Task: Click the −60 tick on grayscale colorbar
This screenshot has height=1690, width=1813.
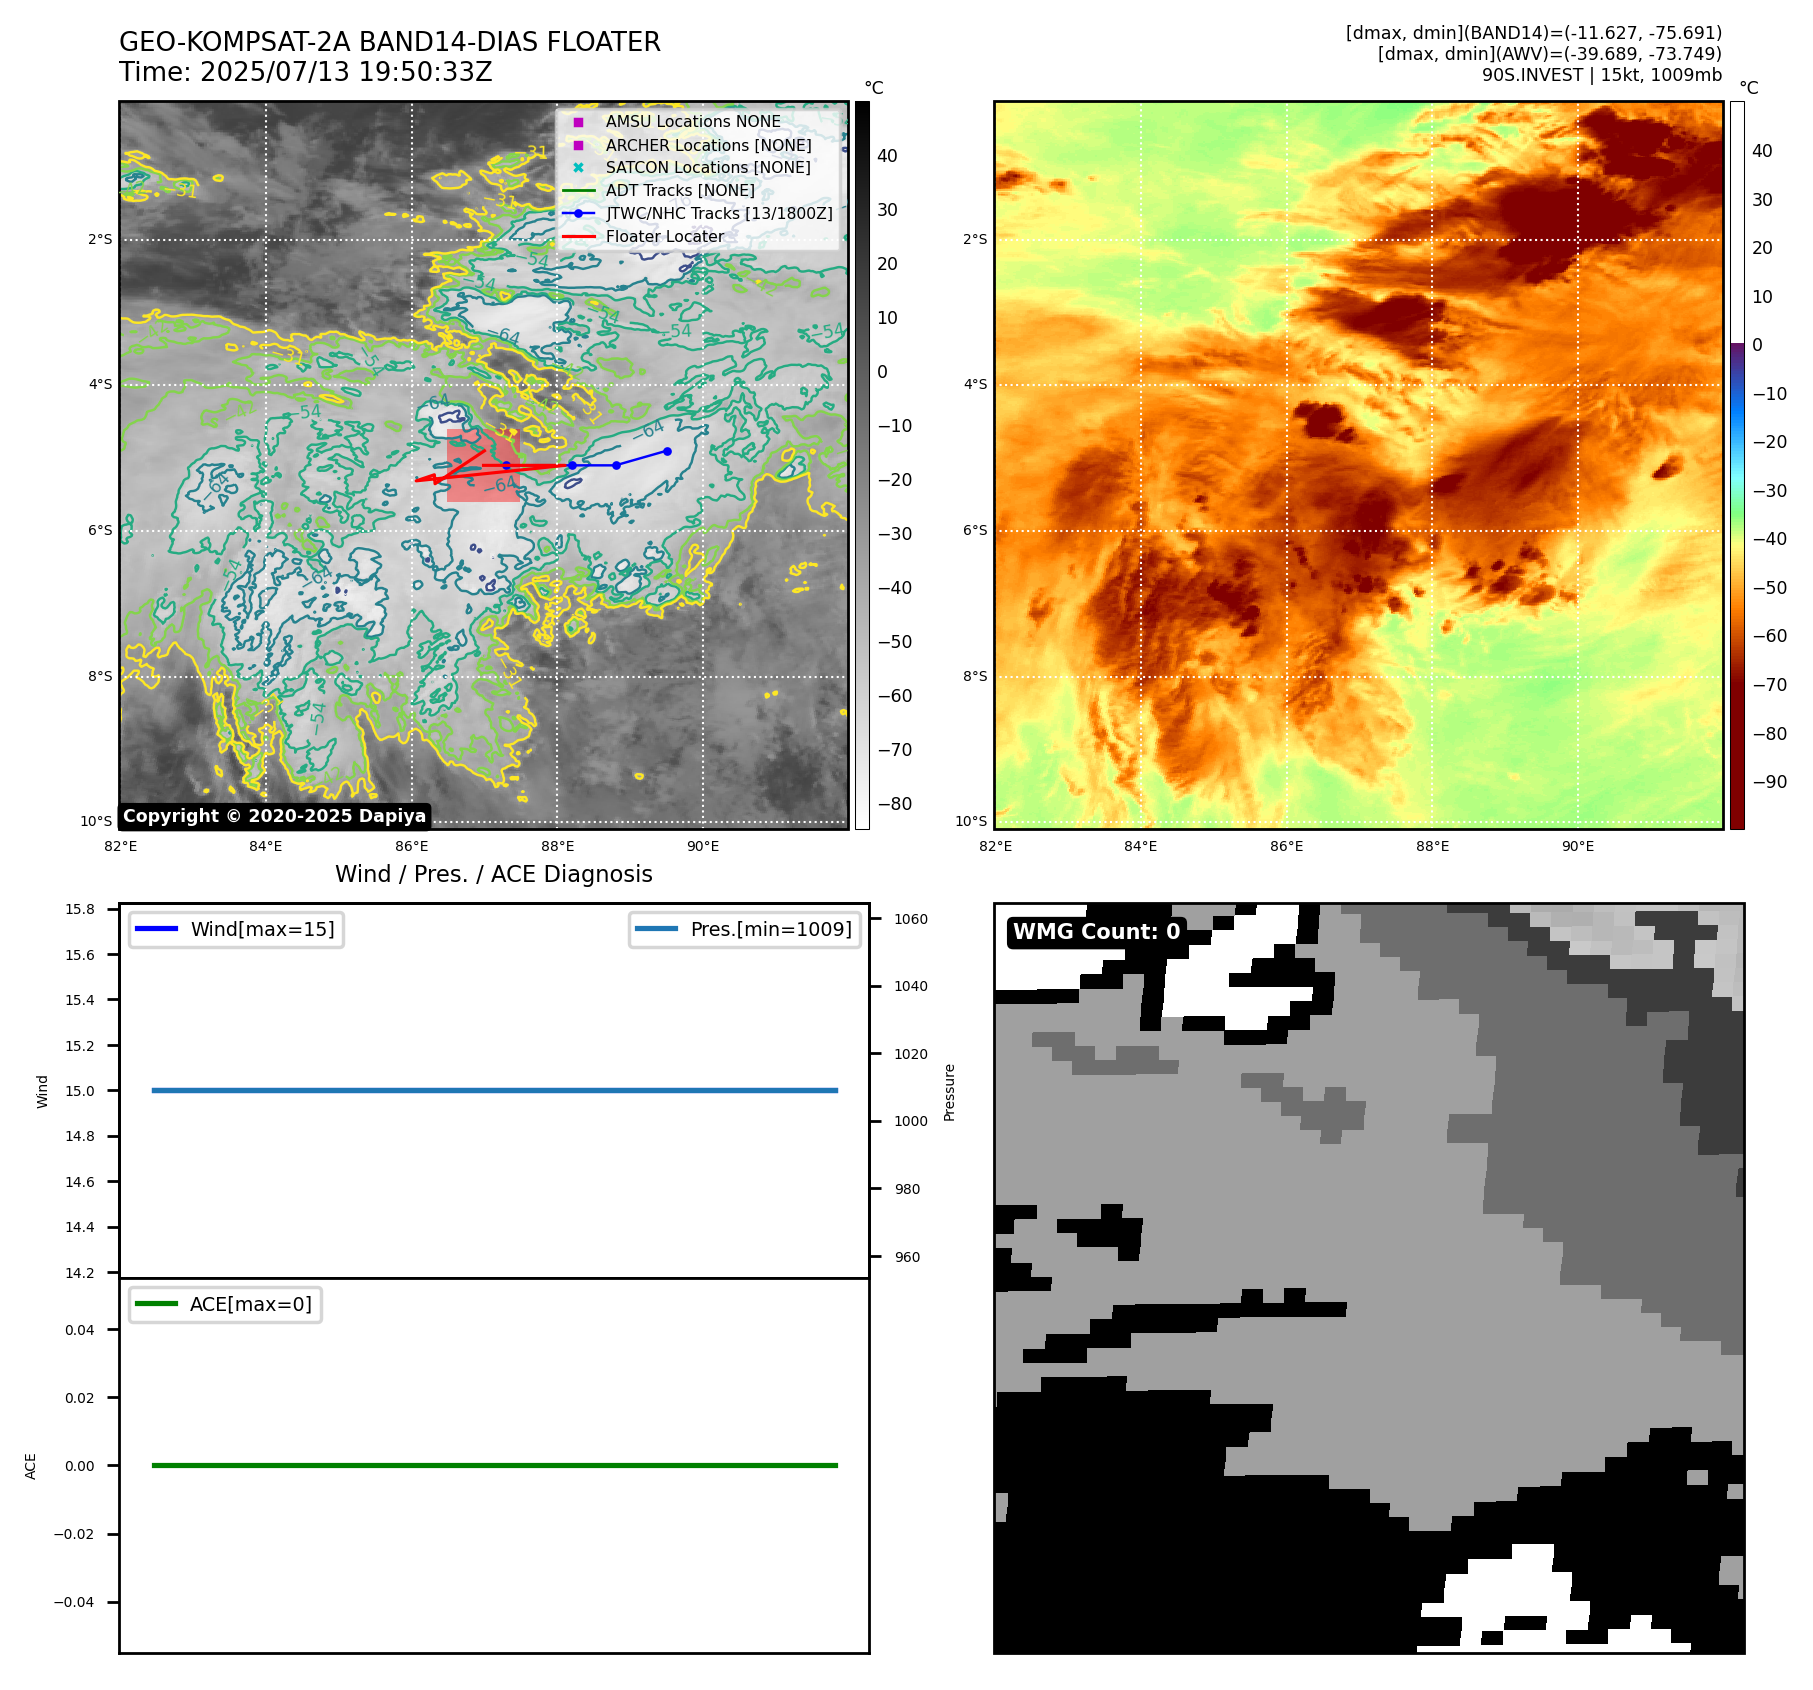Action: click(894, 696)
